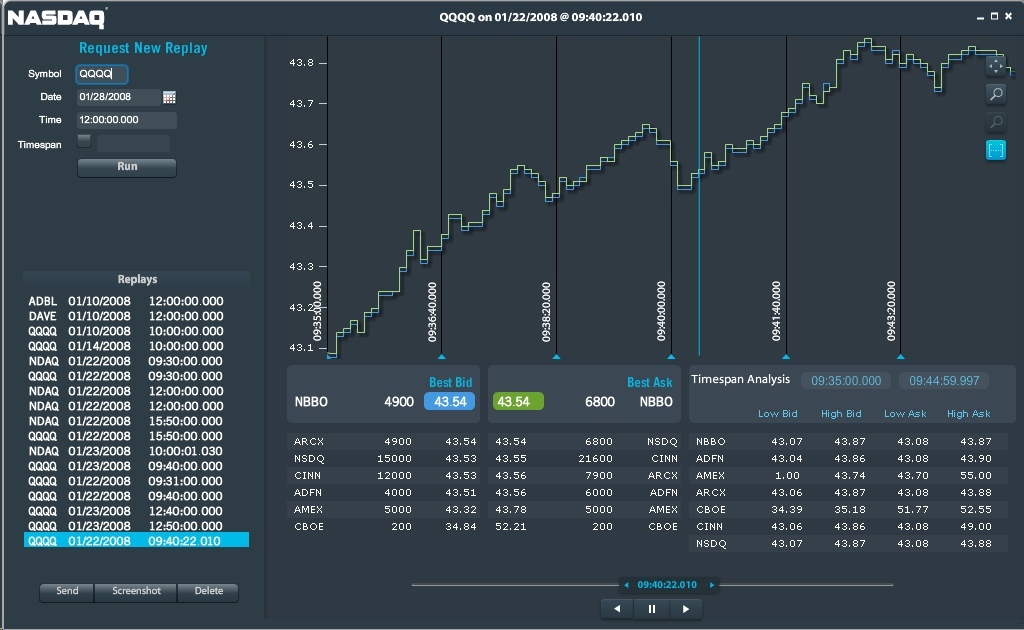Click the Low Bid column header
Image resolution: width=1024 pixels, height=630 pixels.
coord(777,414)
